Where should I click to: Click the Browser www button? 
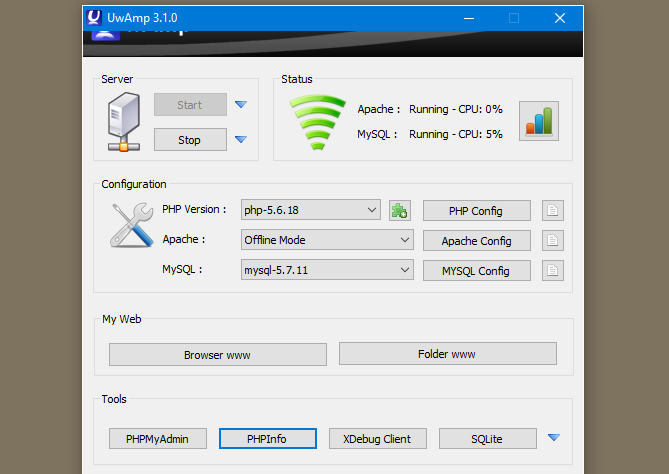218,355
